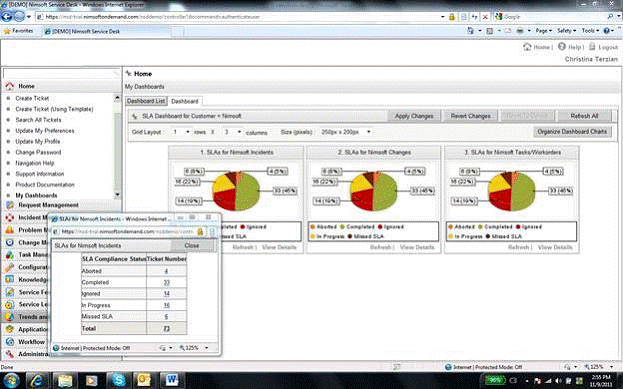Select Create Ticket menu item
Screen dimensions: 623x389
pyautogui.click(x=32, y=98)
